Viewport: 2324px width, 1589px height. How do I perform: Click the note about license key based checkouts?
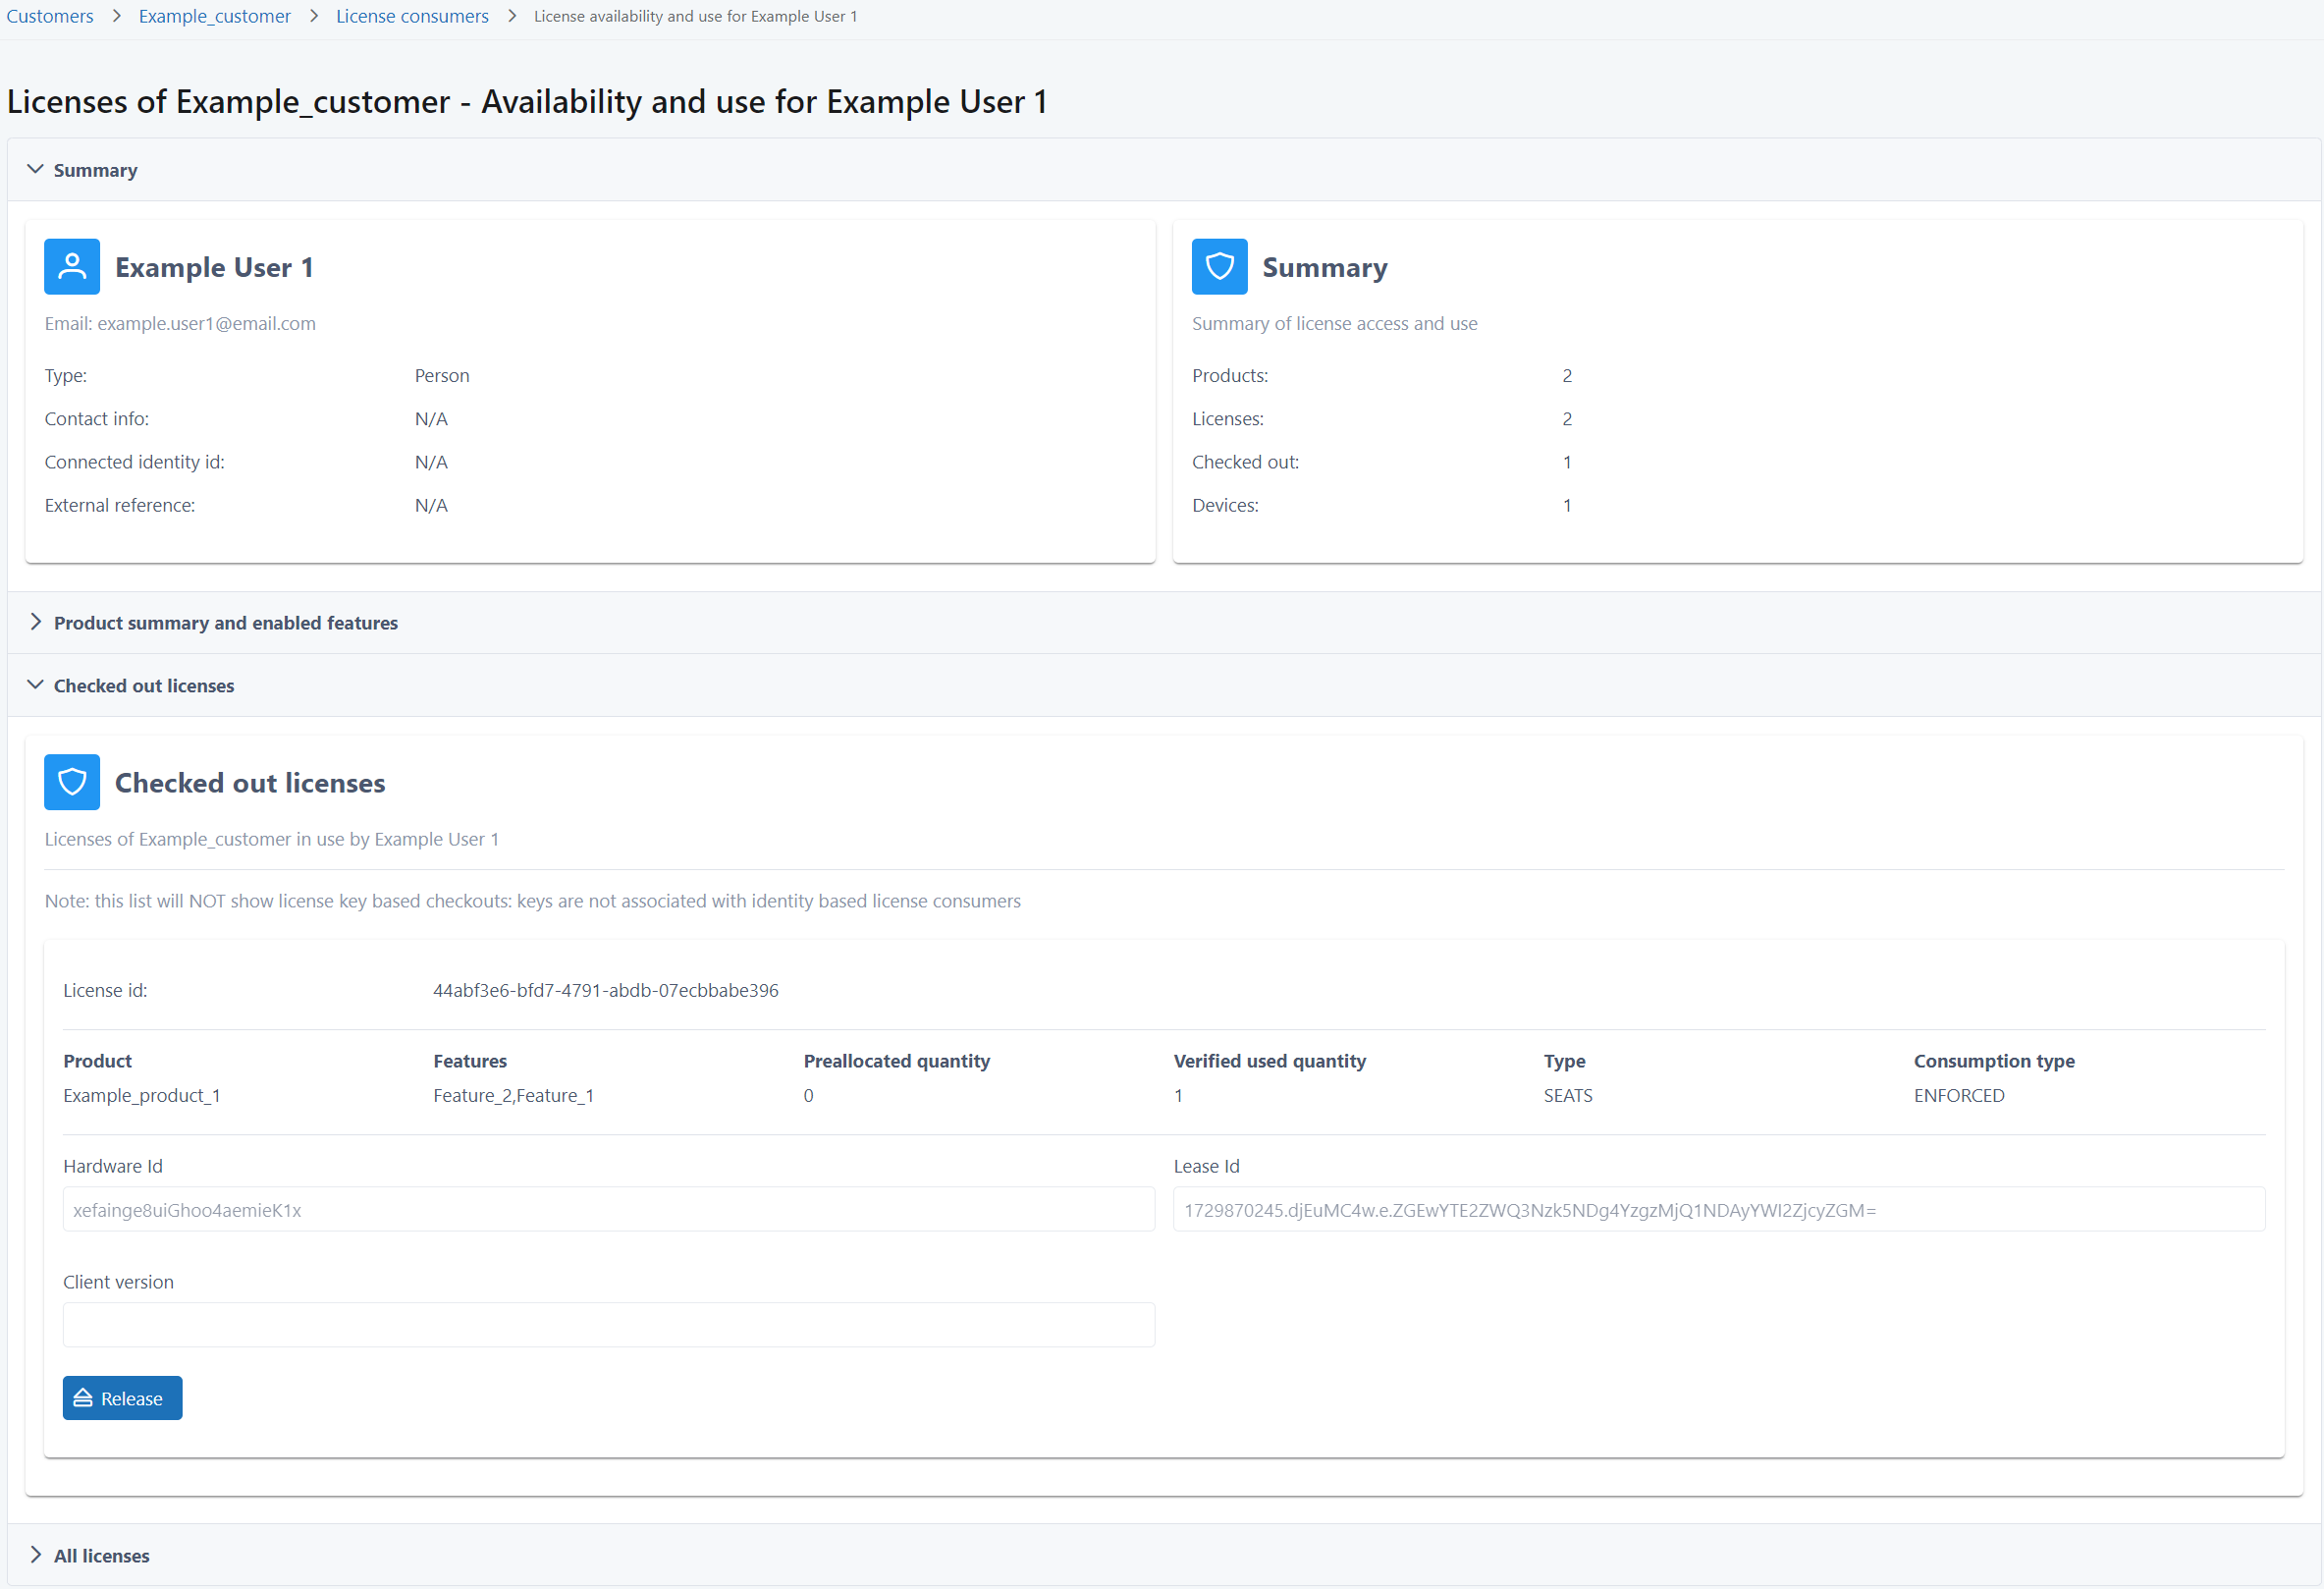532,901
